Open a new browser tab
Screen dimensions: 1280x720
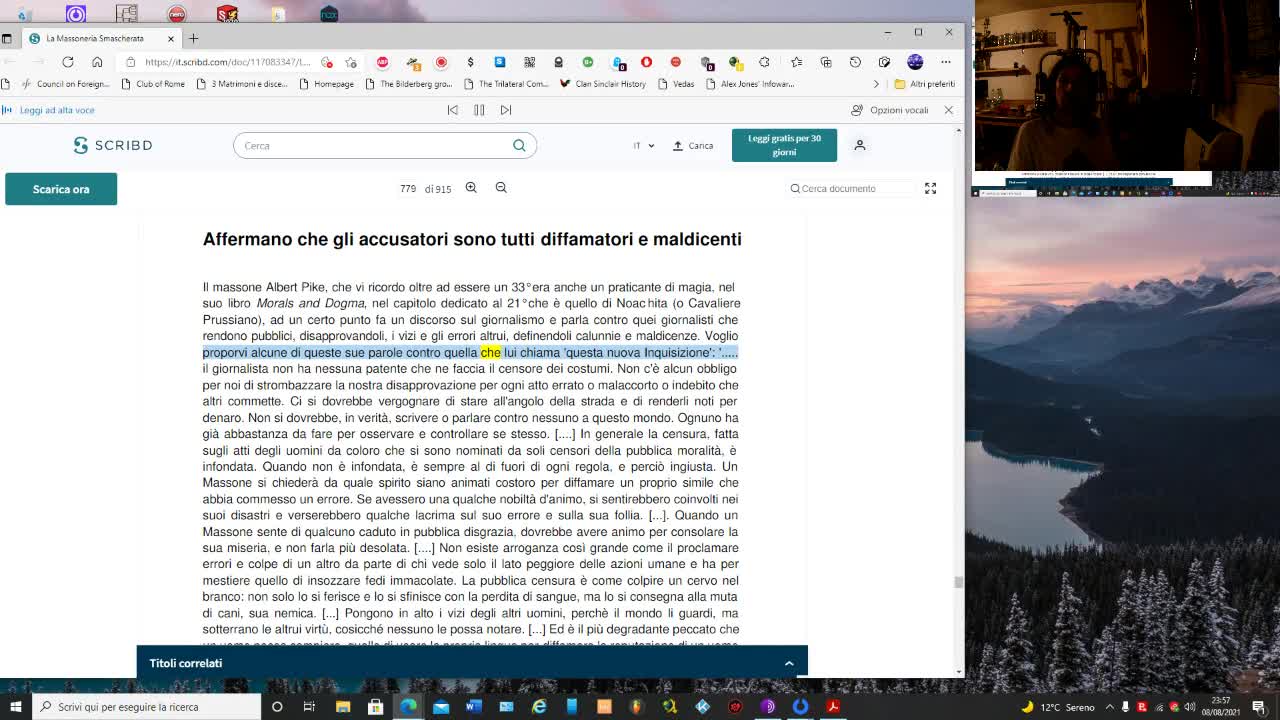click(194, 38)
